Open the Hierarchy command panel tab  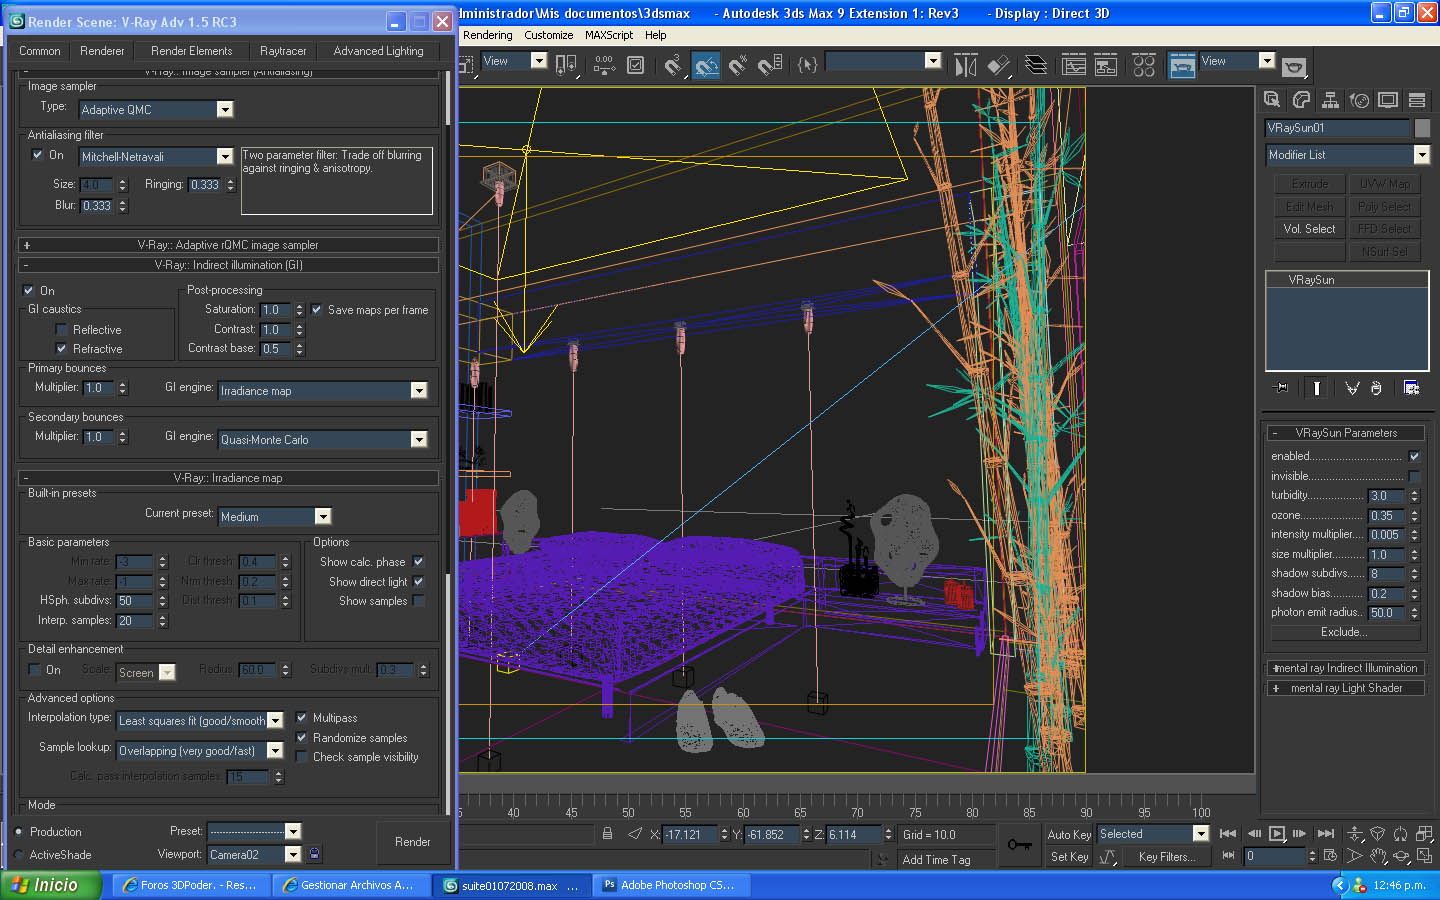point(1330,100)
